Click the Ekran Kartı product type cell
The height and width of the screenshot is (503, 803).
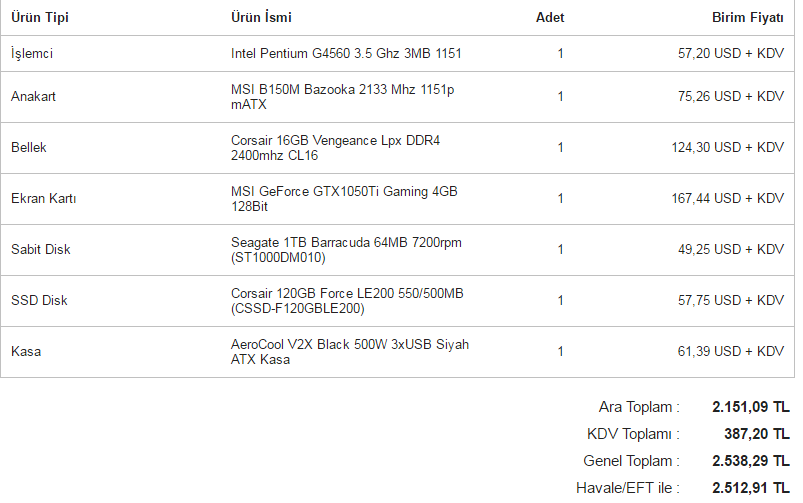coord(44,199)
